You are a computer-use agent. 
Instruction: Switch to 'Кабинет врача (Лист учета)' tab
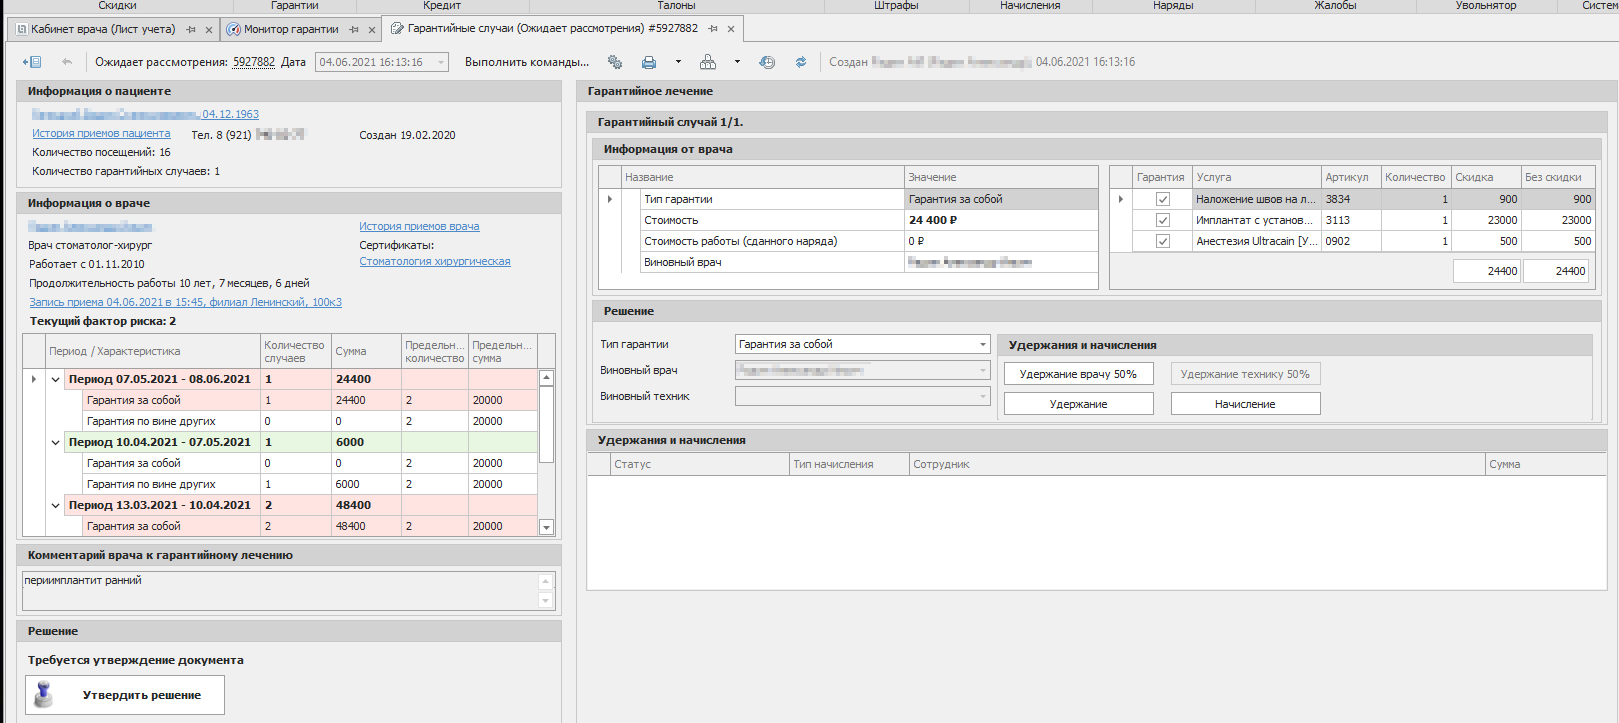[x=102, y=29]
